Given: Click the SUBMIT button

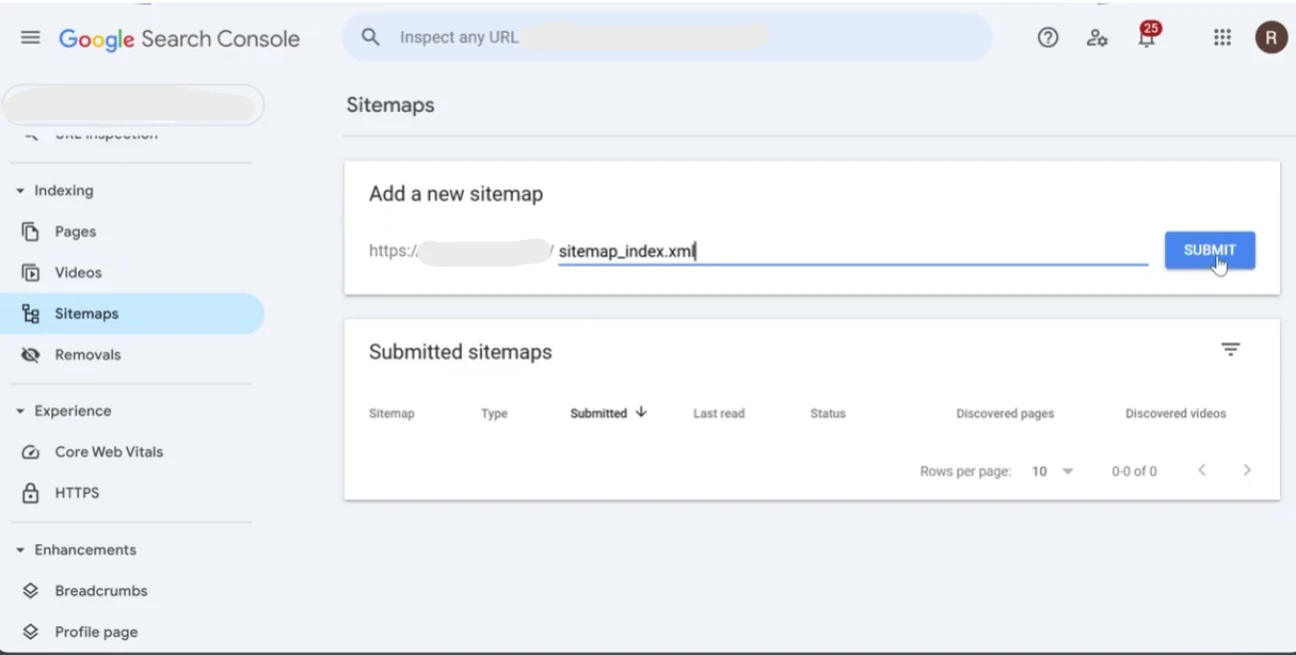Looking at the screenshot, I should click(x=1209, y=250).
